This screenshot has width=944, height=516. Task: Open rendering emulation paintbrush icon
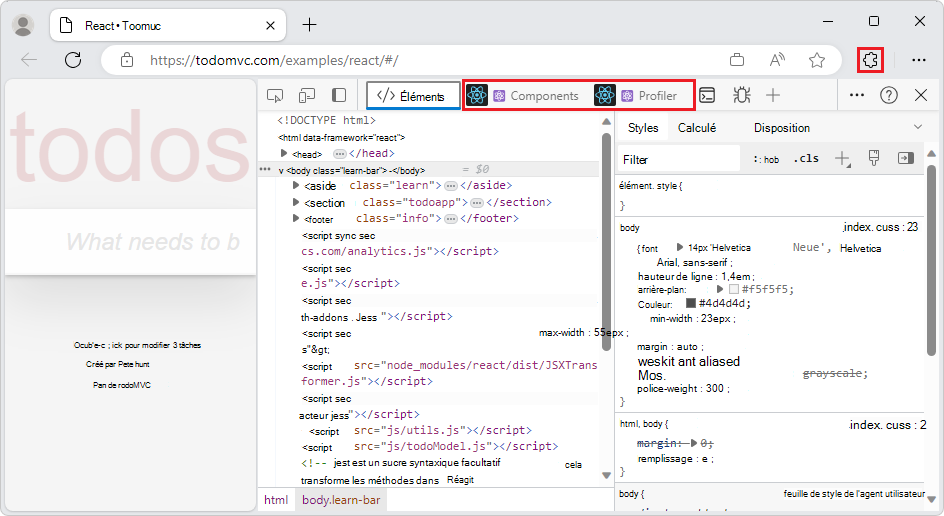click(x=874, y=158)
